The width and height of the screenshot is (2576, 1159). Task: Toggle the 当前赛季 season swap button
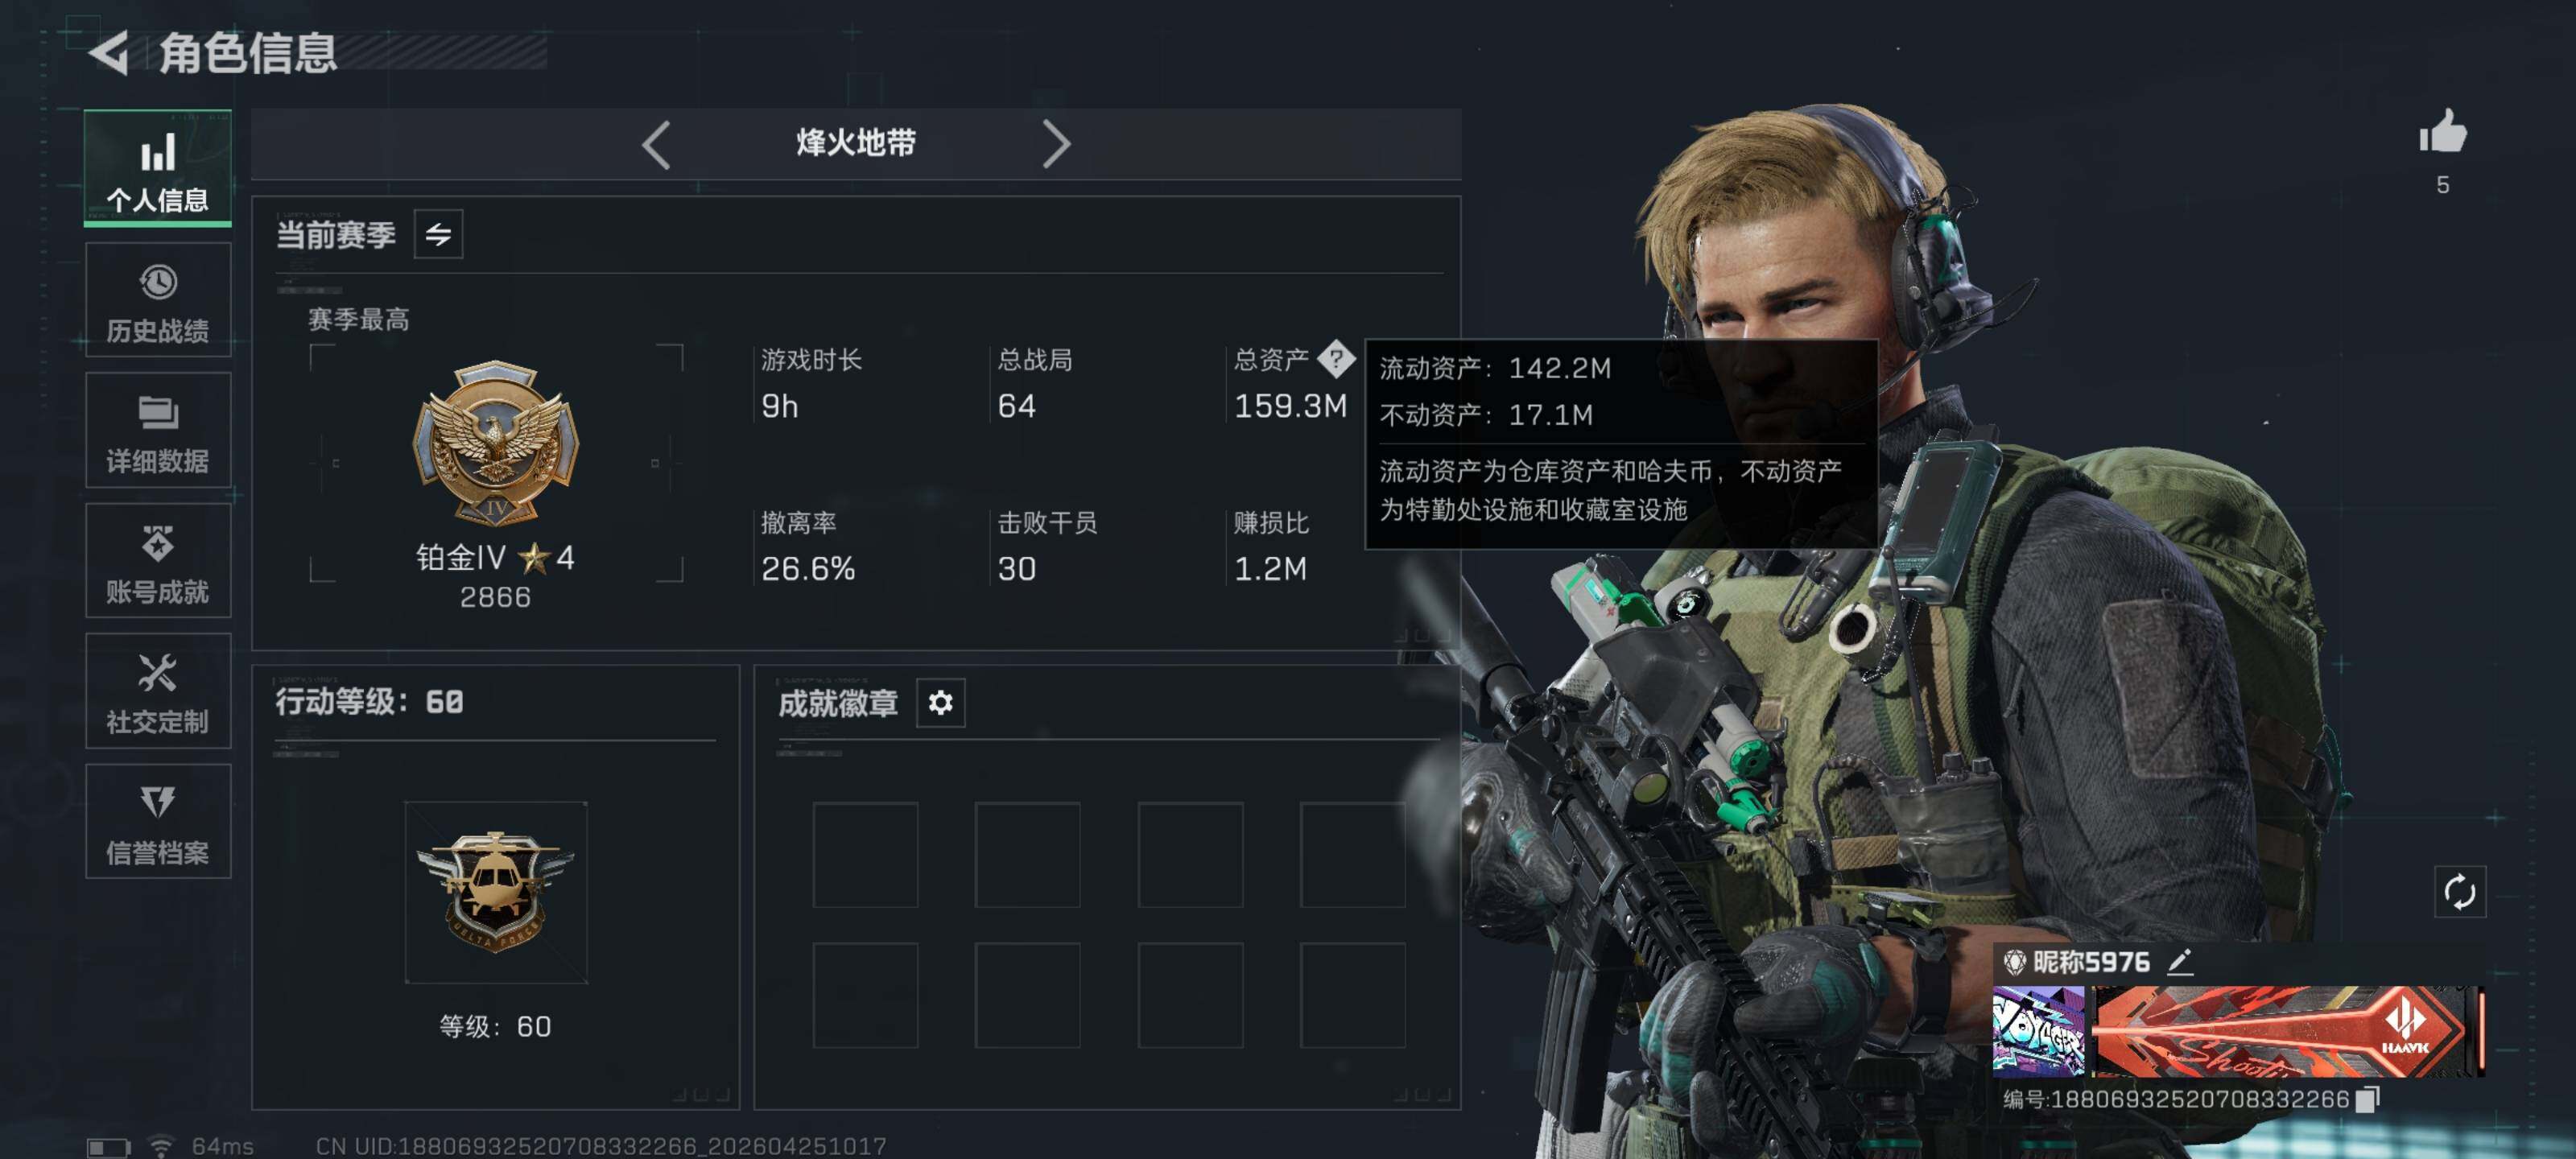point(439,235)
